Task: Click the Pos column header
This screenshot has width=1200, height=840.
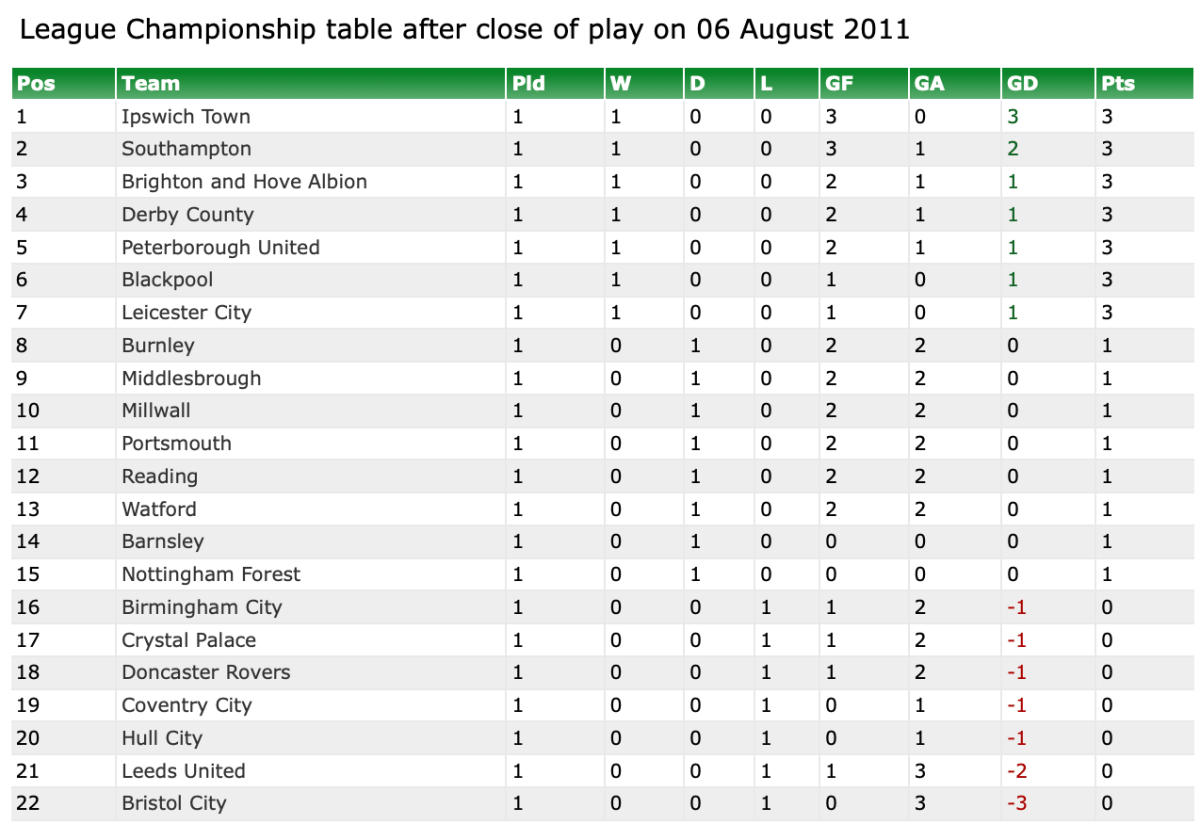Action: pyautogui.click(x=36, y=83)
